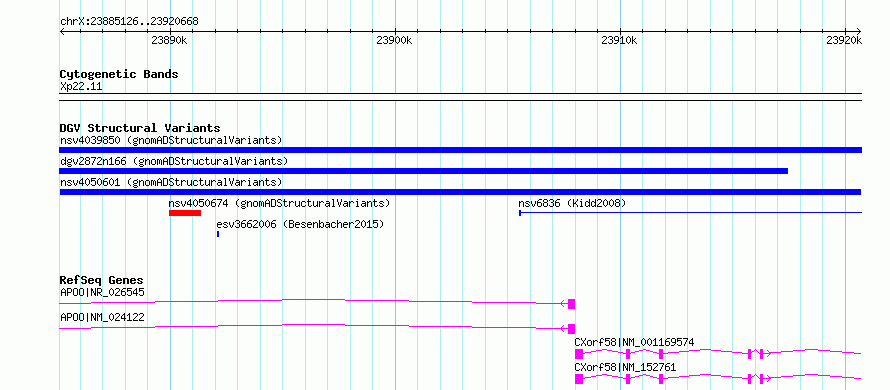Click the CXorf58|NM_152761 gene label
890x390 pixels.
click(x=625, y=367)
